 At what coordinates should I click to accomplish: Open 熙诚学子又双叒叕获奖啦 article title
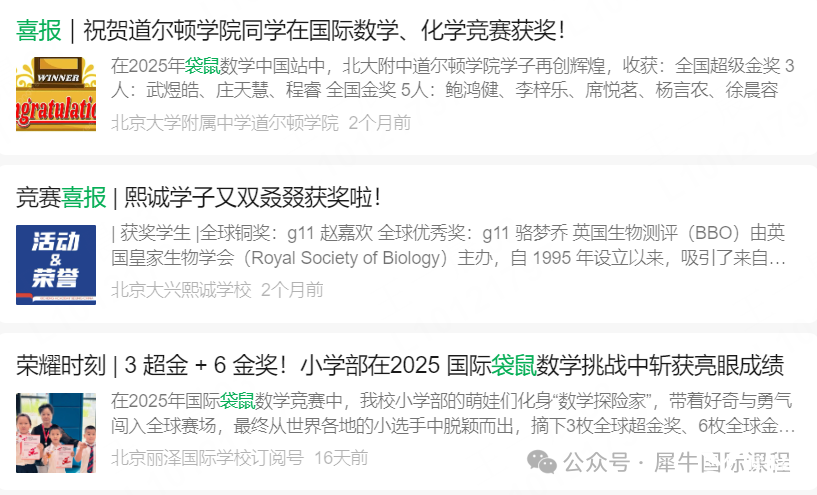coord(199,198)
